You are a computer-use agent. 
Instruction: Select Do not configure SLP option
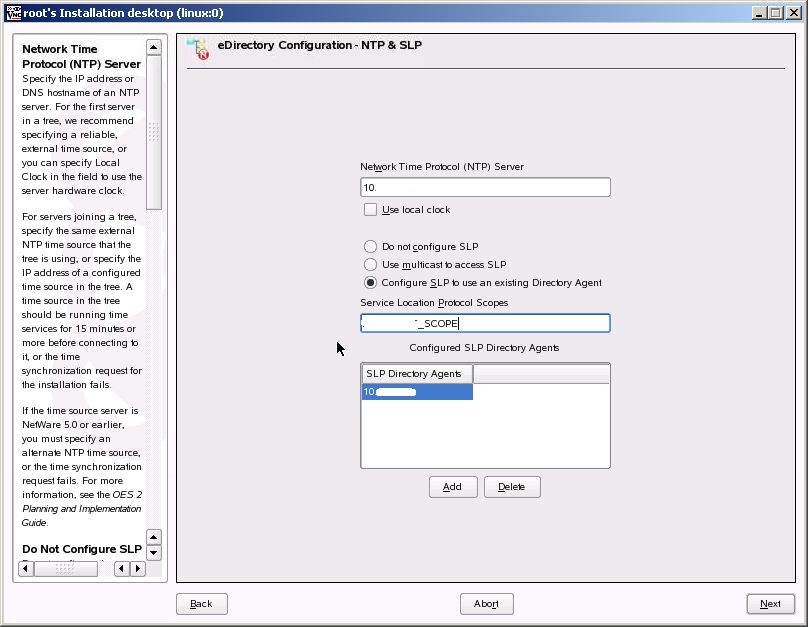[370, 247]
